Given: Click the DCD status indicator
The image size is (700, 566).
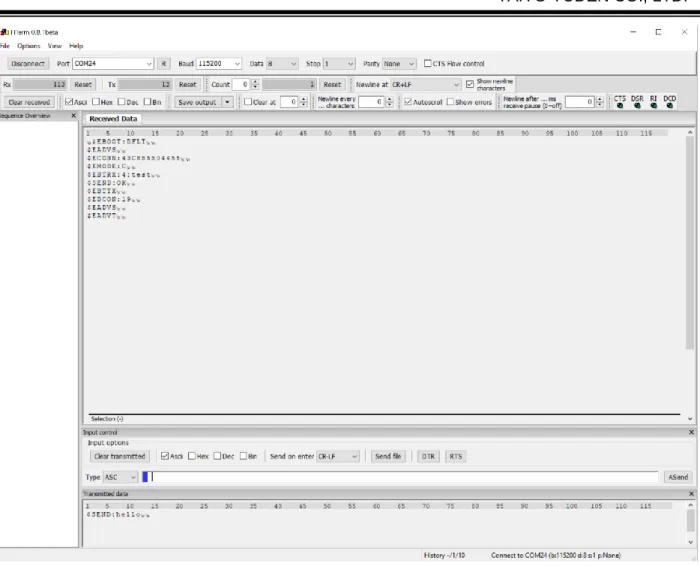Looking at the screenshot, I should 670,102.
